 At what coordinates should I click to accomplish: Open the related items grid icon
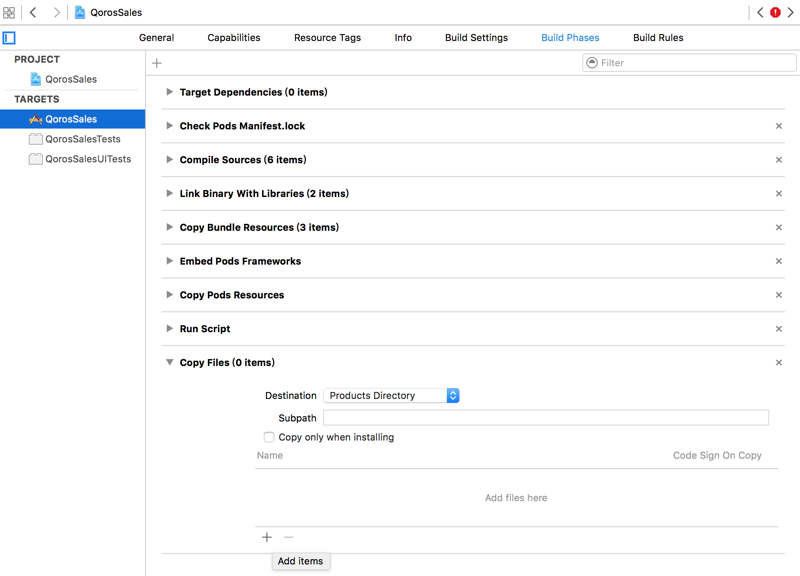click(9, 12)
